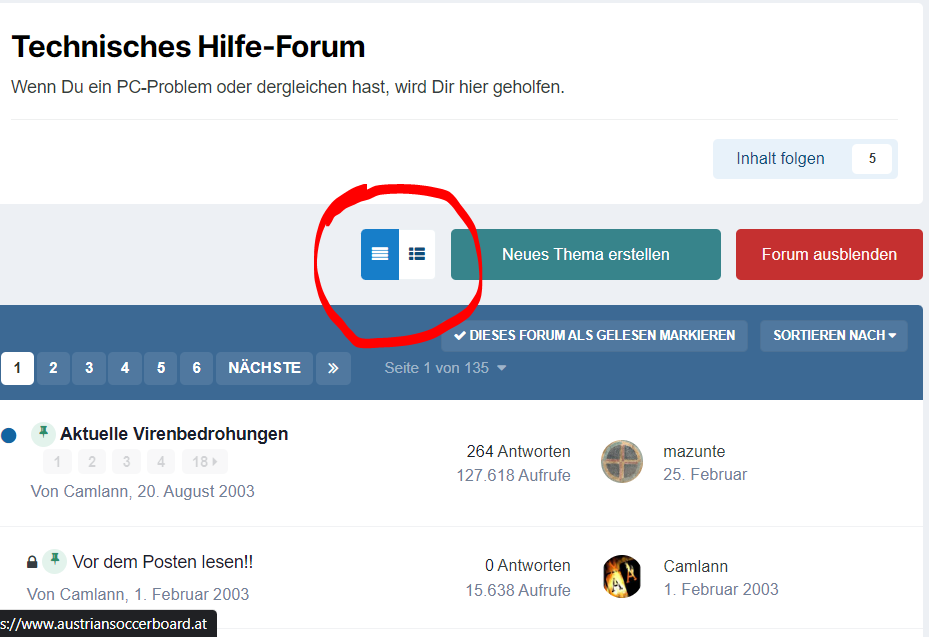The height and width of the screenshot is (637, 929).
Task: Open the Aktuelle Virenbedrohungen topic
Action: [174, 434]
